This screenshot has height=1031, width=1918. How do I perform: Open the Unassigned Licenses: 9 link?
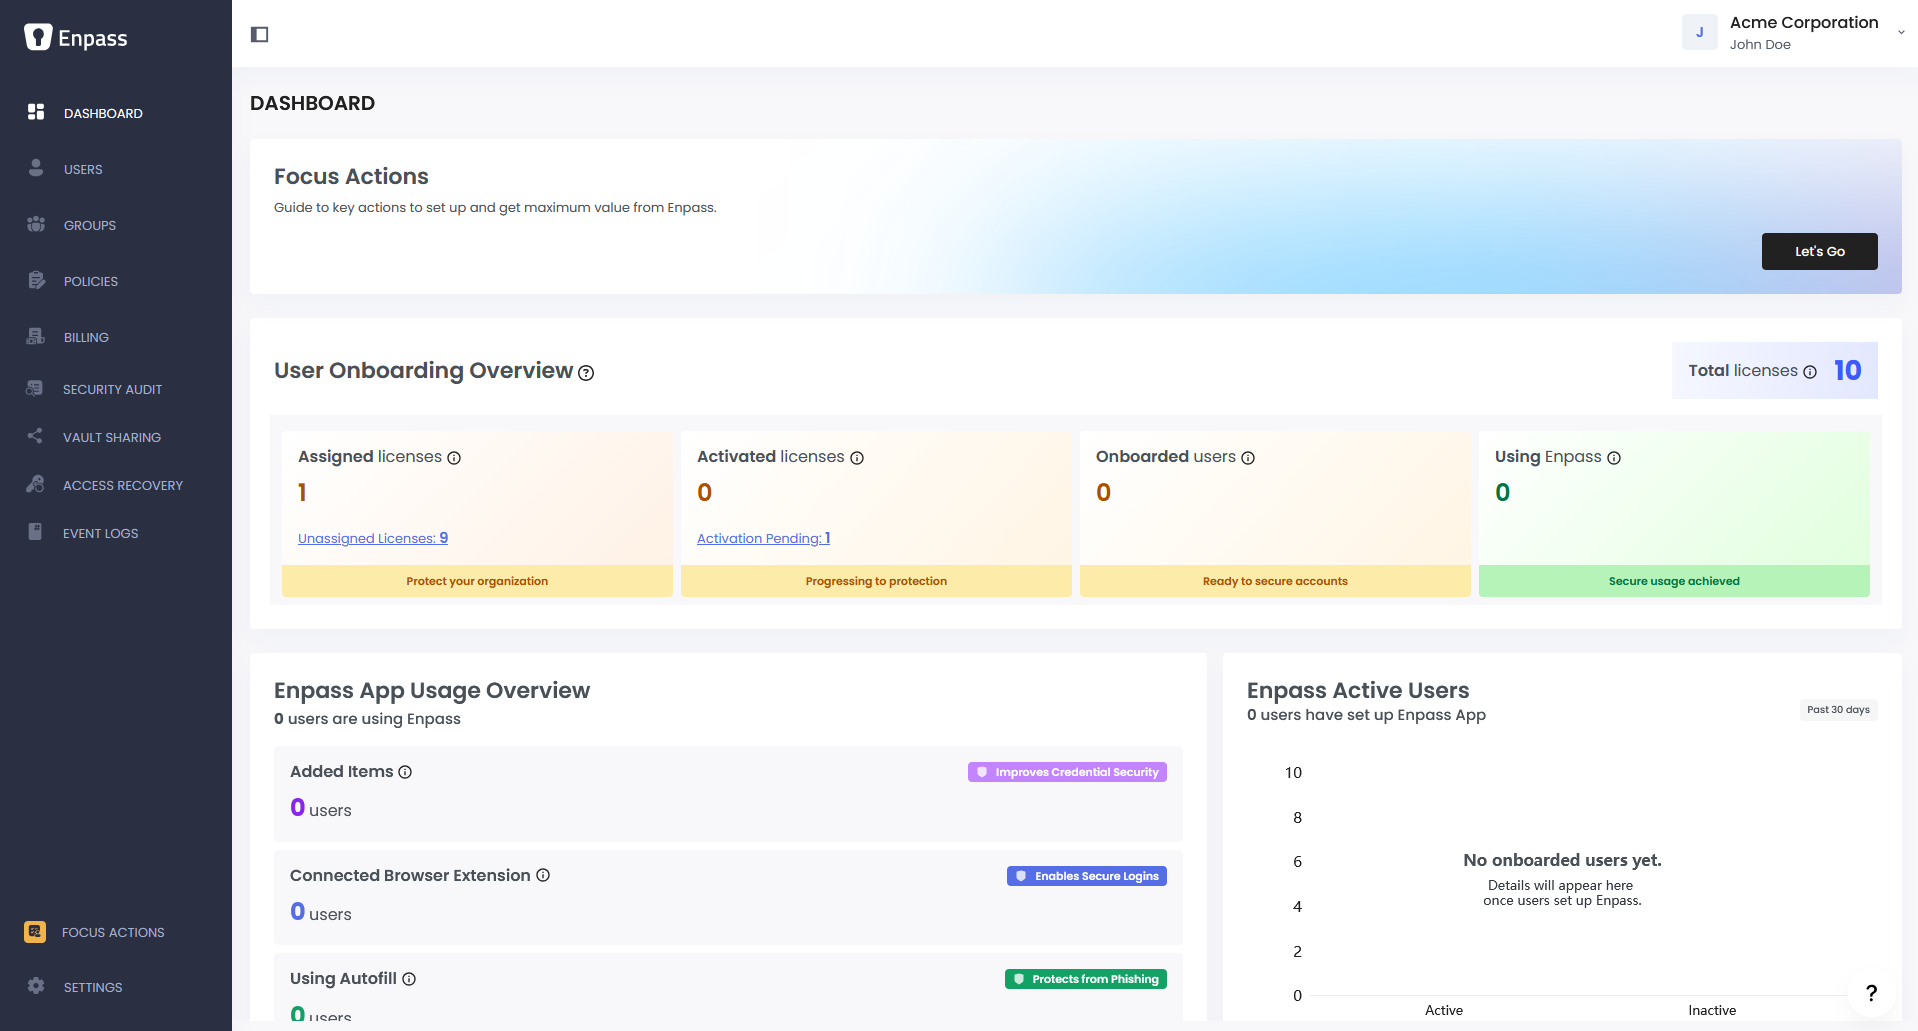(373, 538)
